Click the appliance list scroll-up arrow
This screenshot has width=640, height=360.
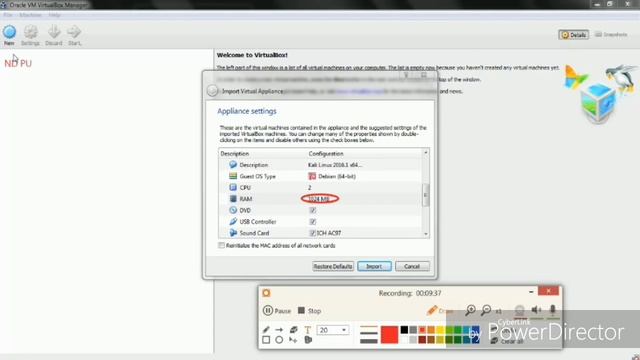(x=426, y=153)
